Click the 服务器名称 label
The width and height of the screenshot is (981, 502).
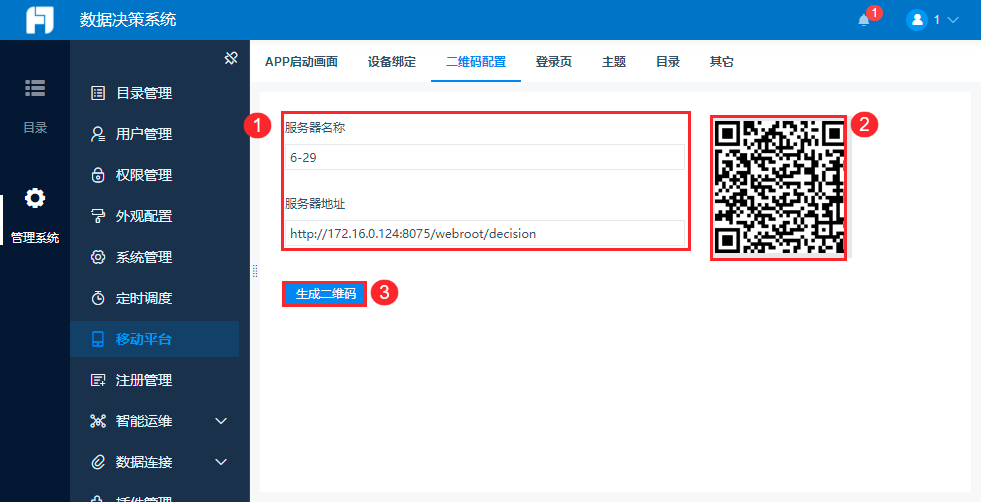click(x=315, y=128)
